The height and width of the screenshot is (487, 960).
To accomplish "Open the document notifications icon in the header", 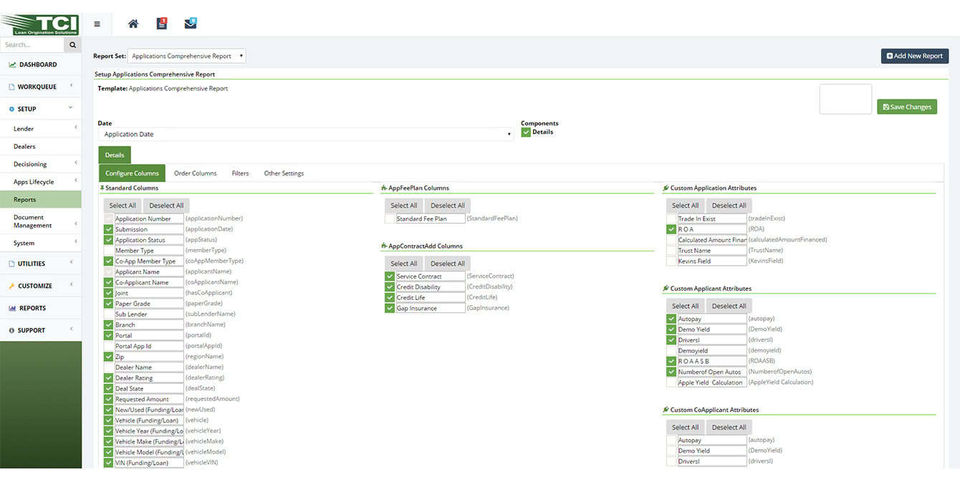I will coord(162,23).
